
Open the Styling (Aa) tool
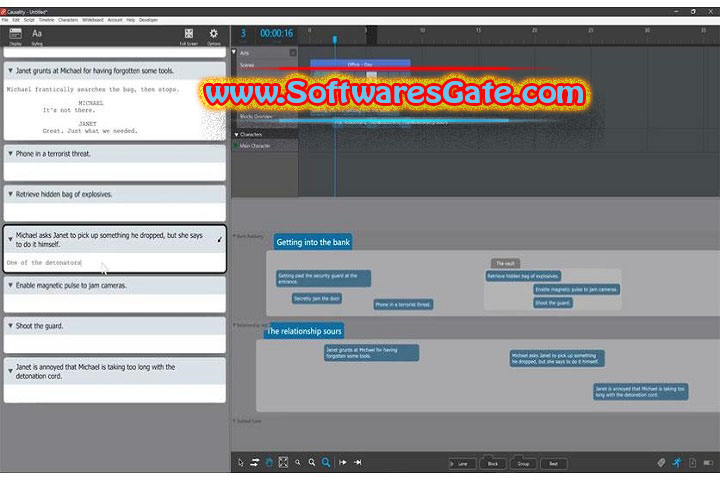pyautogui.click(x=37, y=35)
